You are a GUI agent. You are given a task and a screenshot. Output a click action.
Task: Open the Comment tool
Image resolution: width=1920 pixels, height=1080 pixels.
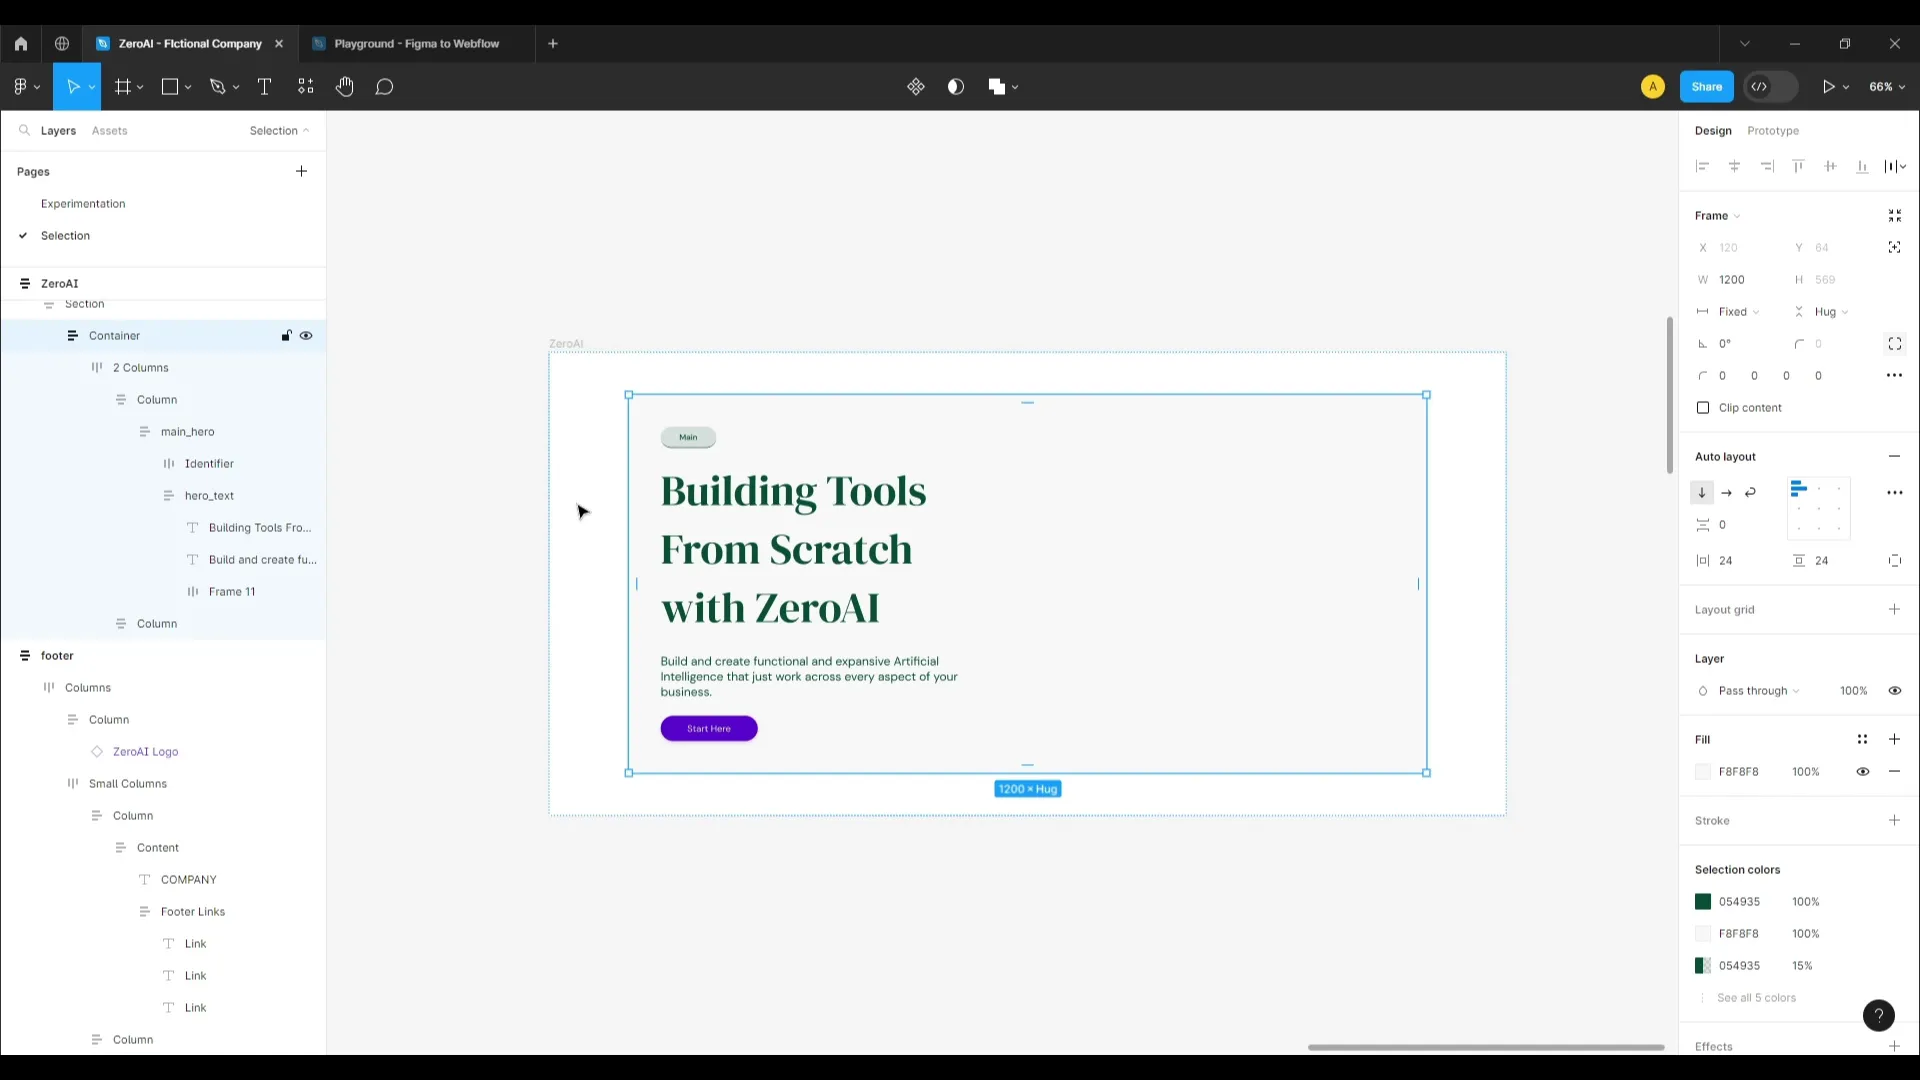coord(384,87)
